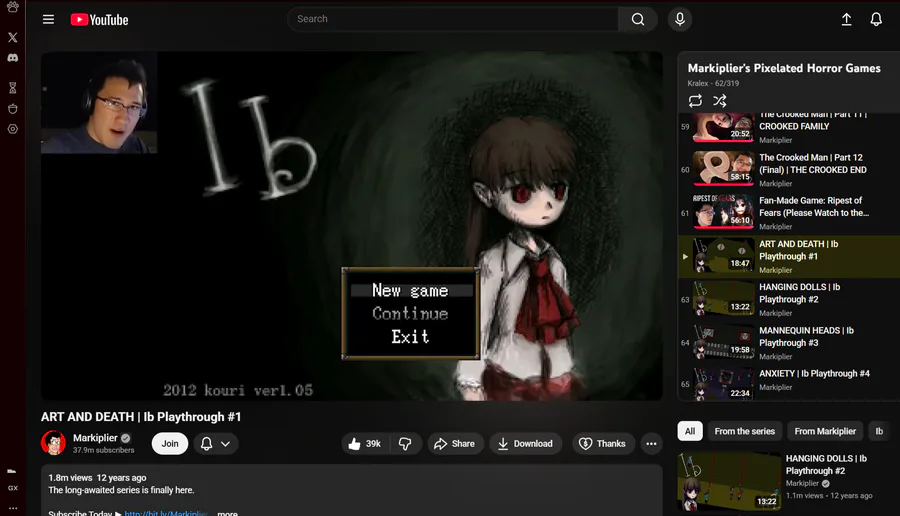
Task: Play 'Fan-Made Game: Ripest of Fears' playlist item
Action: point(789,213)
